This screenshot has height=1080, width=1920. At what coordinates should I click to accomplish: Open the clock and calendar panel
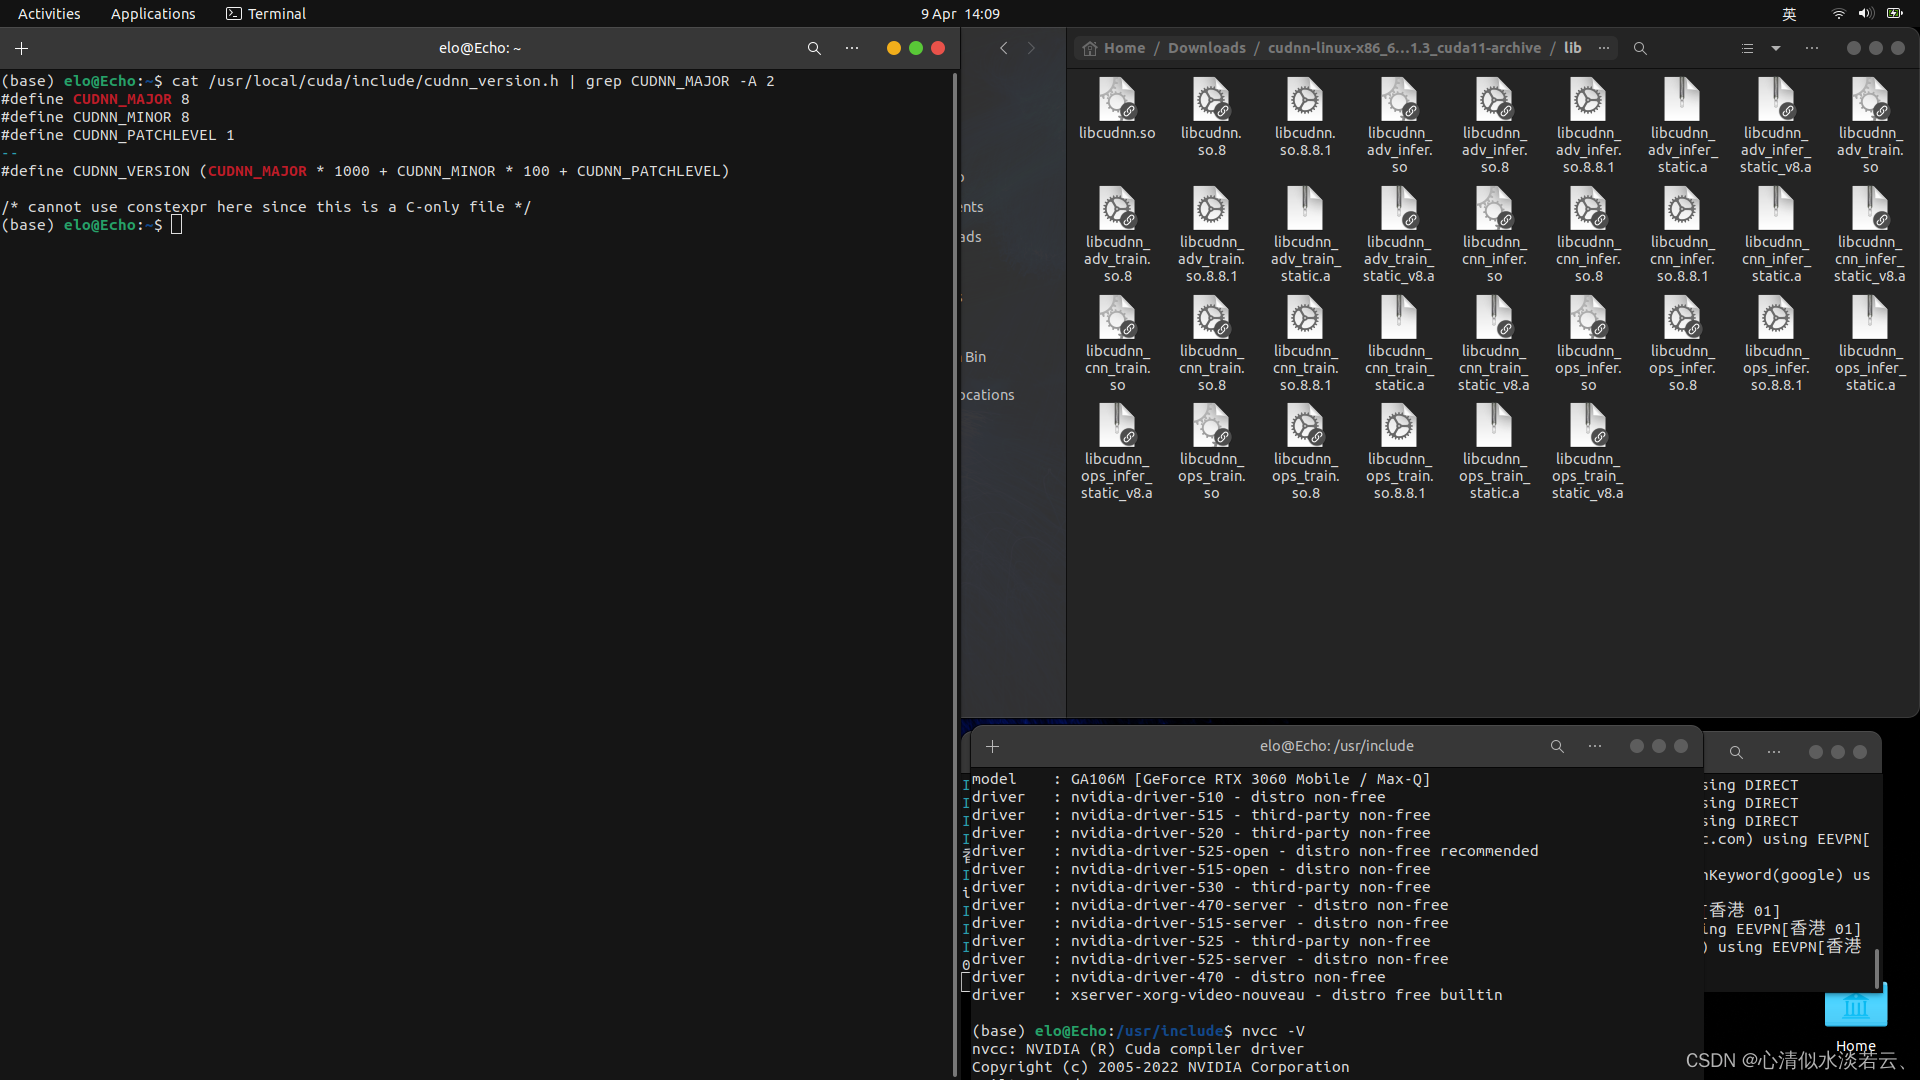click(x=960, y=14)
